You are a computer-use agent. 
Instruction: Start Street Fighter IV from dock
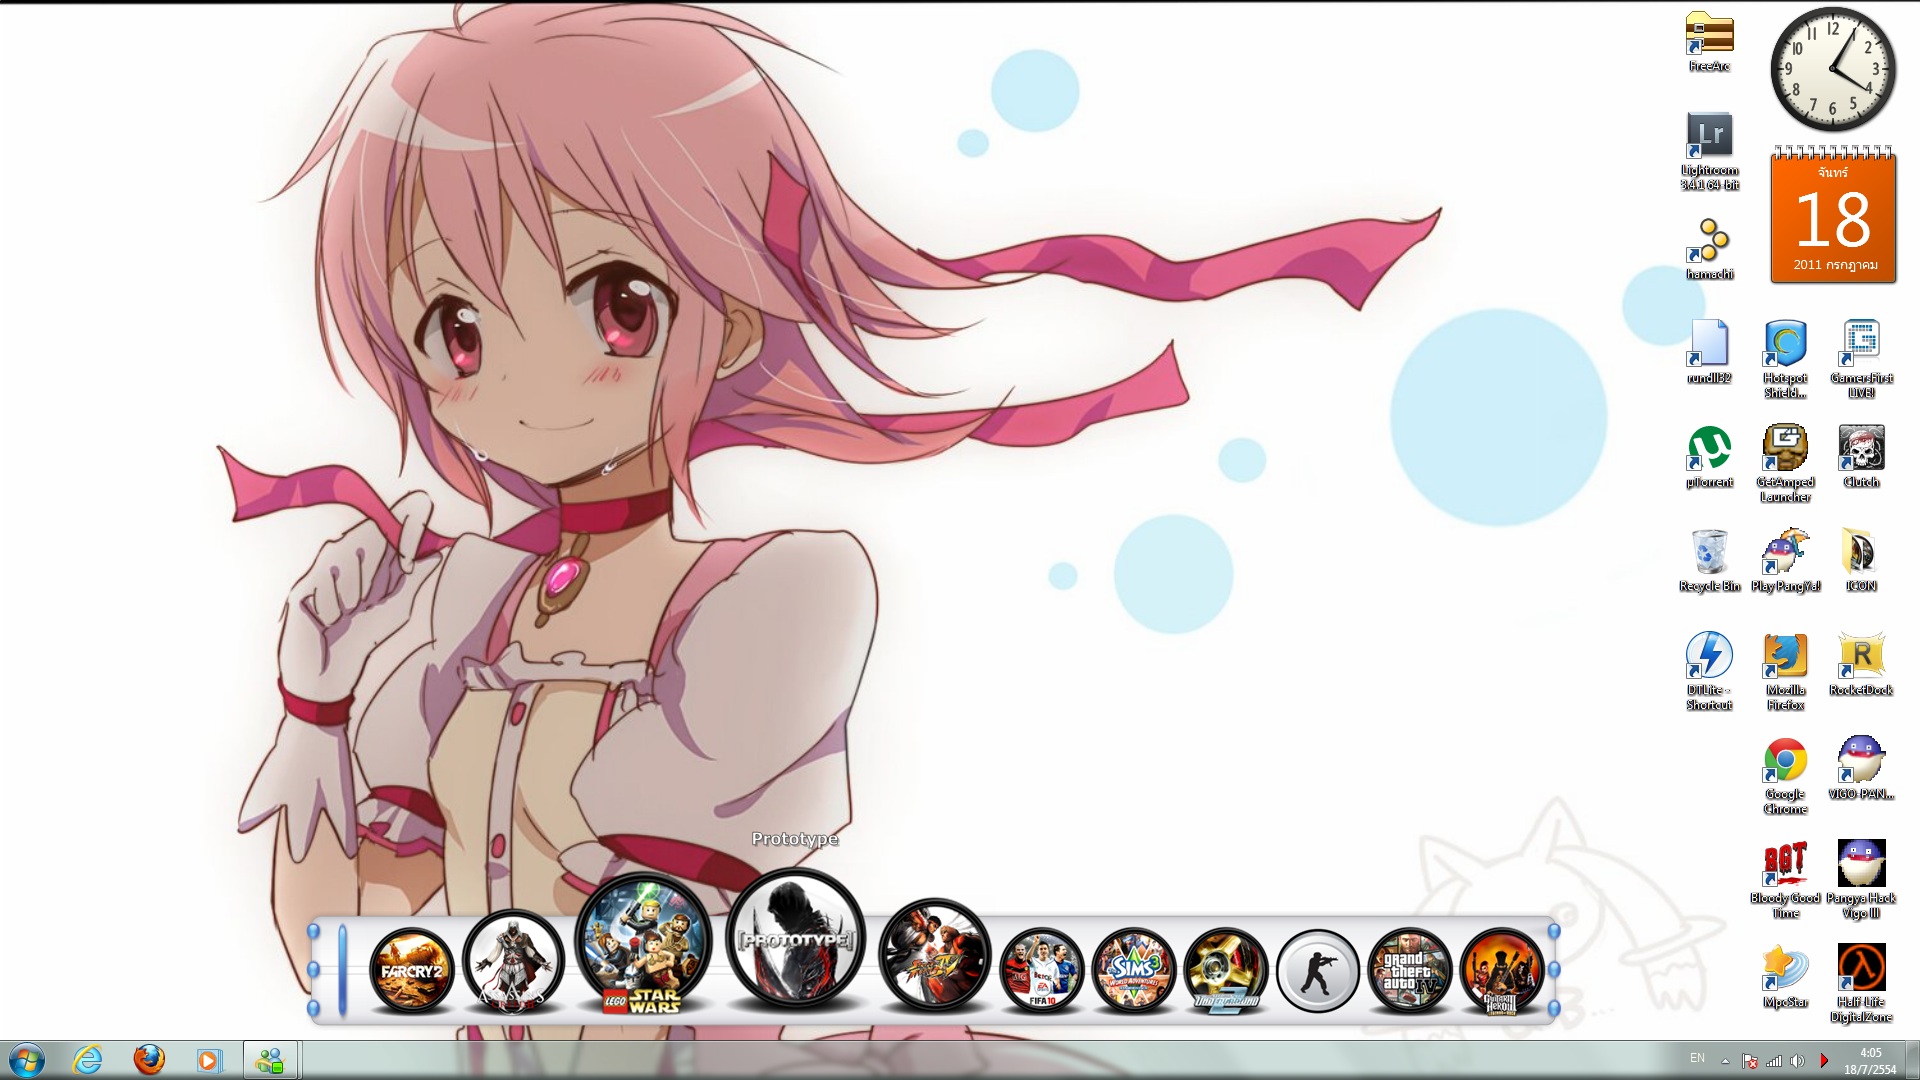click(934, 955)
